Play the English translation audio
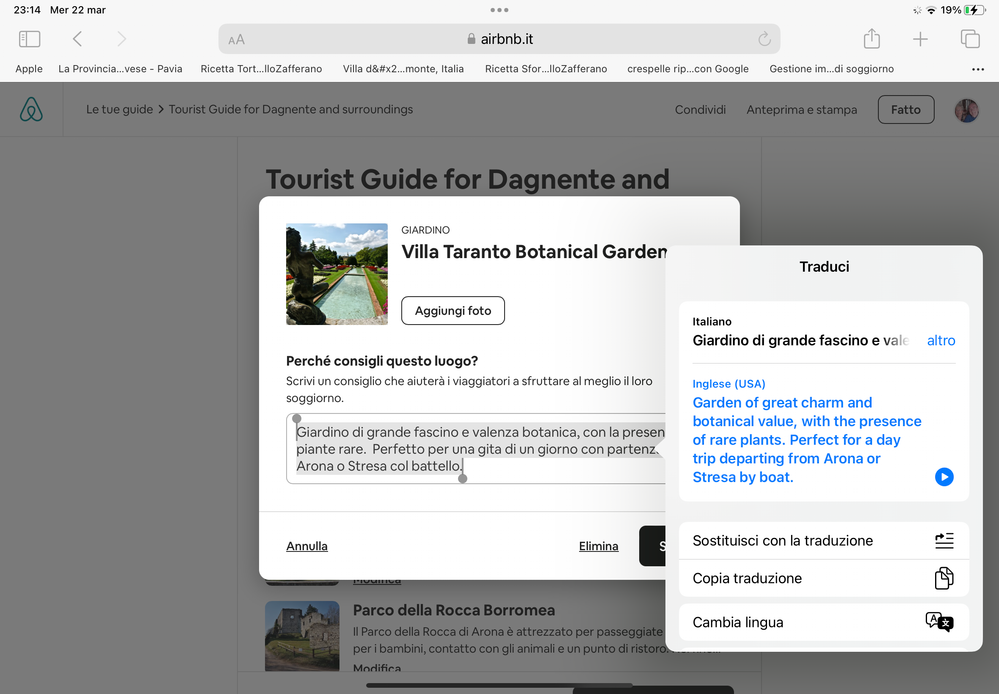This screenshot has height=694, width=999. [944, 477]
